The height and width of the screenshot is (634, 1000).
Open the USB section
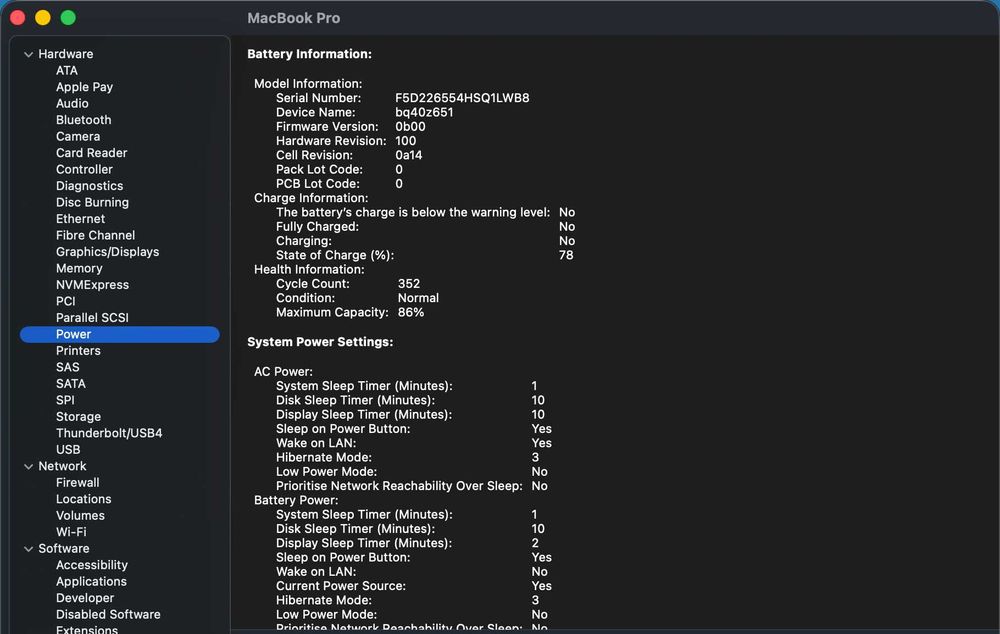point(68,450)
